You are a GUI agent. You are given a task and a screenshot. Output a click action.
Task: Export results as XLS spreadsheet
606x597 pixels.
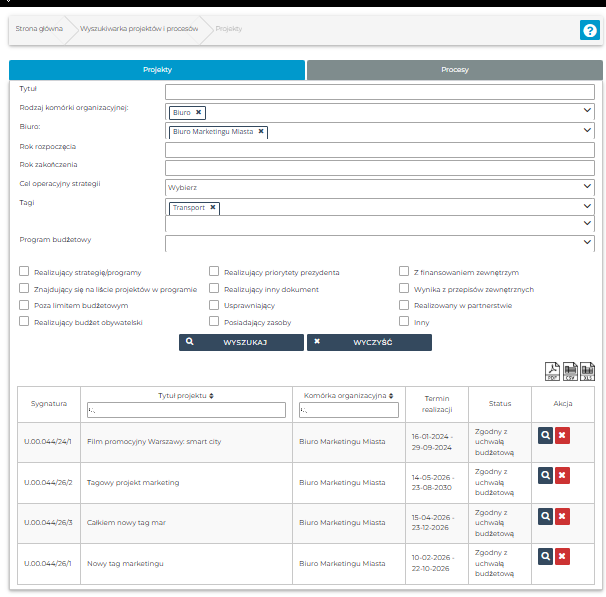click(x=587, y=372)
